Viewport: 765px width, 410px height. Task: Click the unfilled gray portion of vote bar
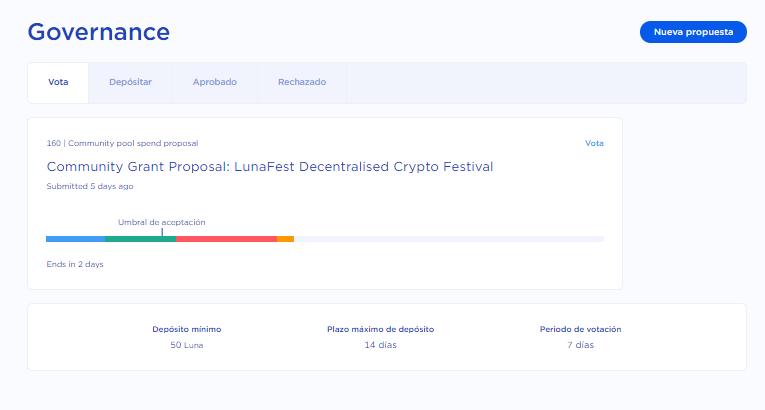click(448, 239)
